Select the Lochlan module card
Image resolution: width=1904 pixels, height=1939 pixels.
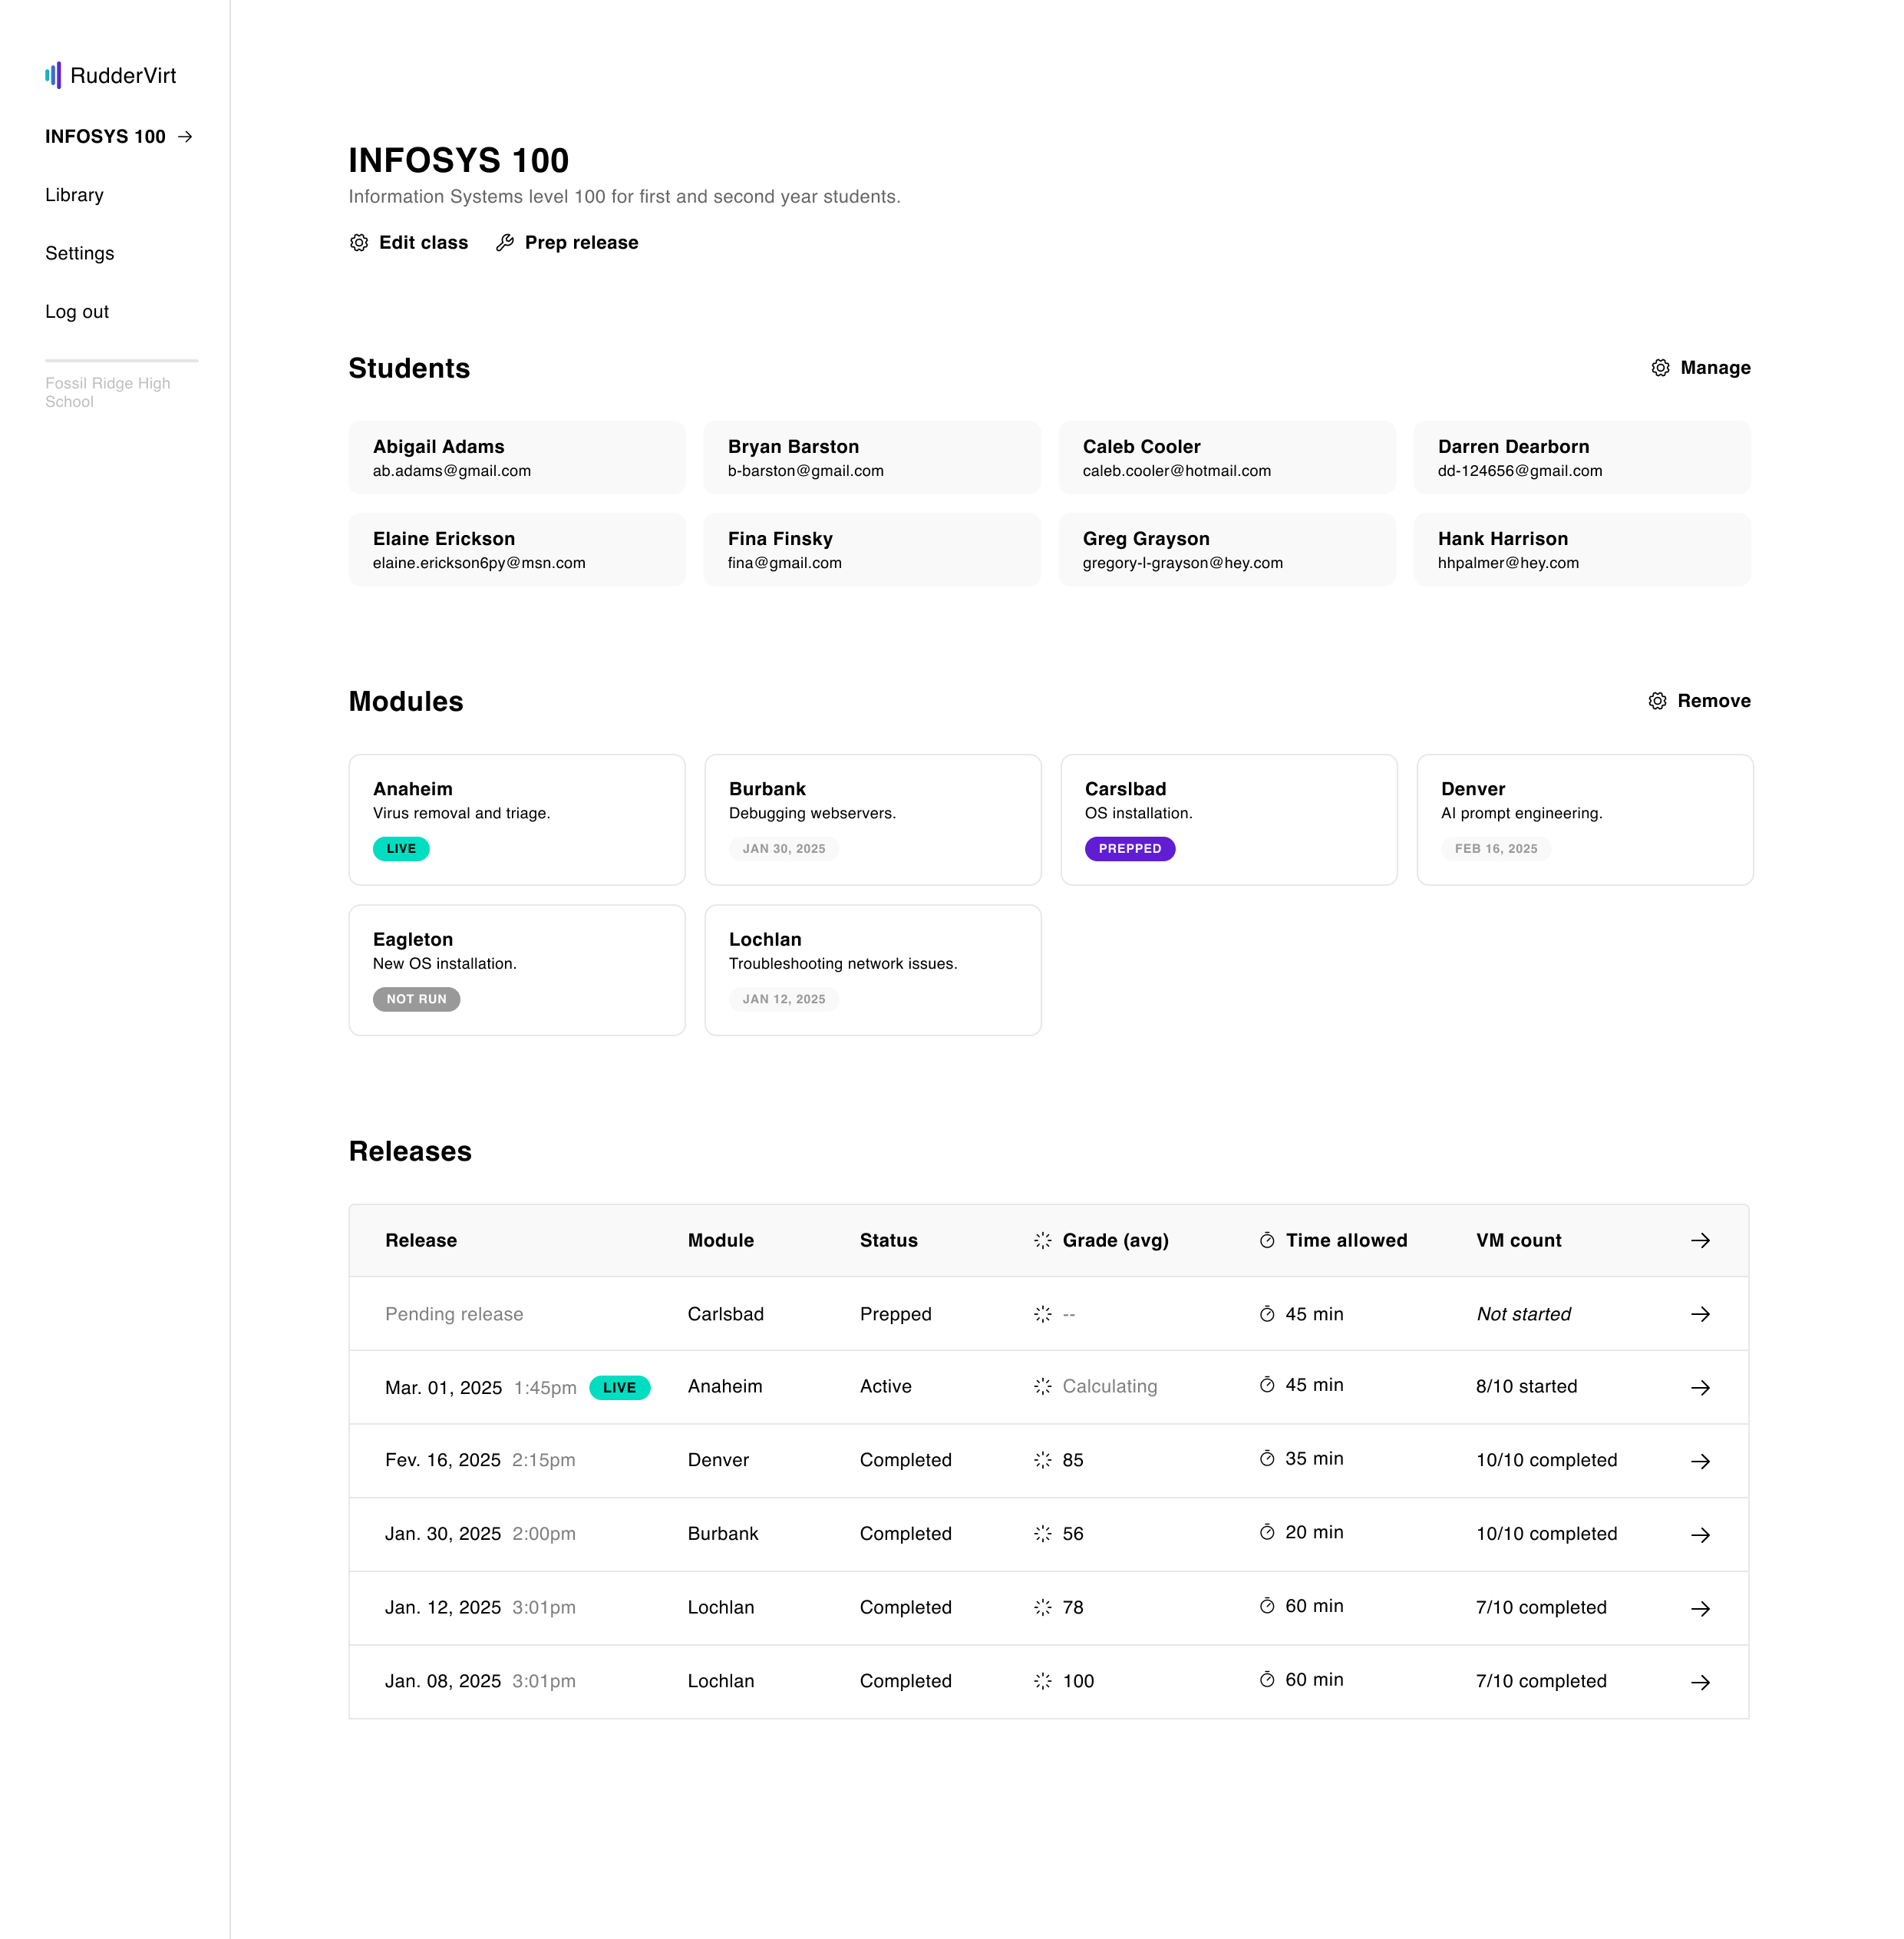pos(872,969)
